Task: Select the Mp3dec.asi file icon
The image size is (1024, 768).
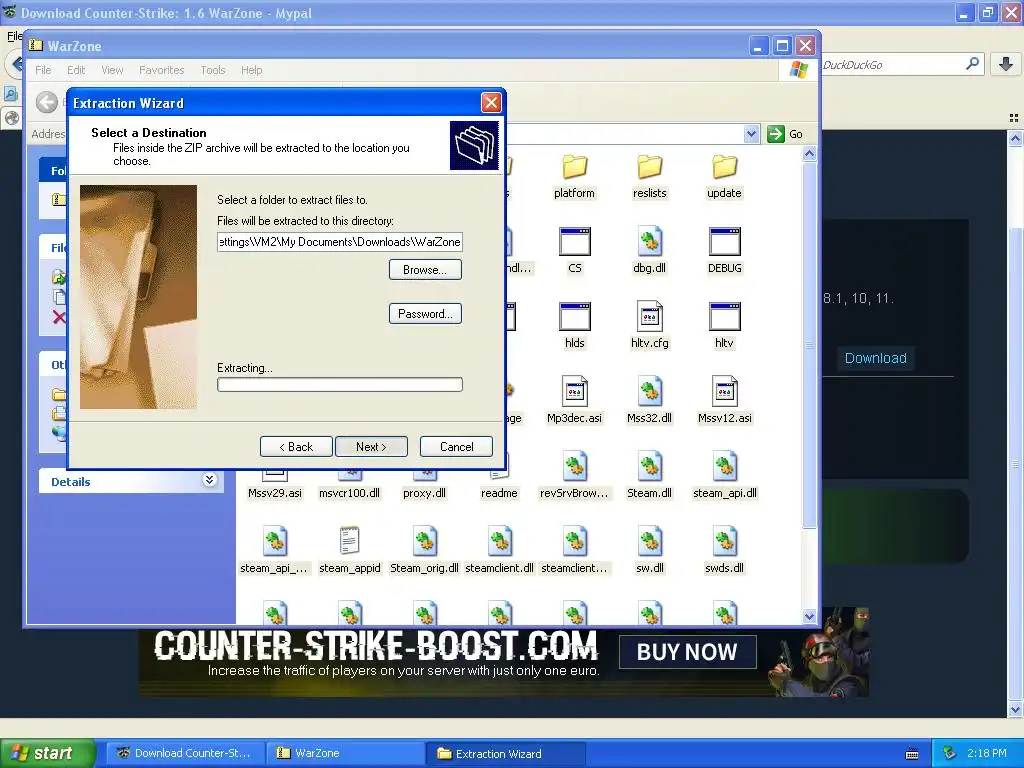Action: pyautogui.click(x=575, y=391)
